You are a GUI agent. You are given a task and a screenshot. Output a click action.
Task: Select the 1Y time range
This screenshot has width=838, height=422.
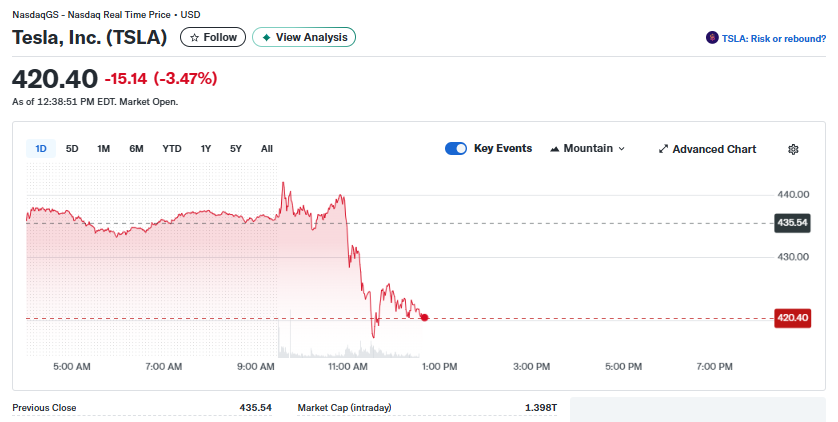coord(205,149)
